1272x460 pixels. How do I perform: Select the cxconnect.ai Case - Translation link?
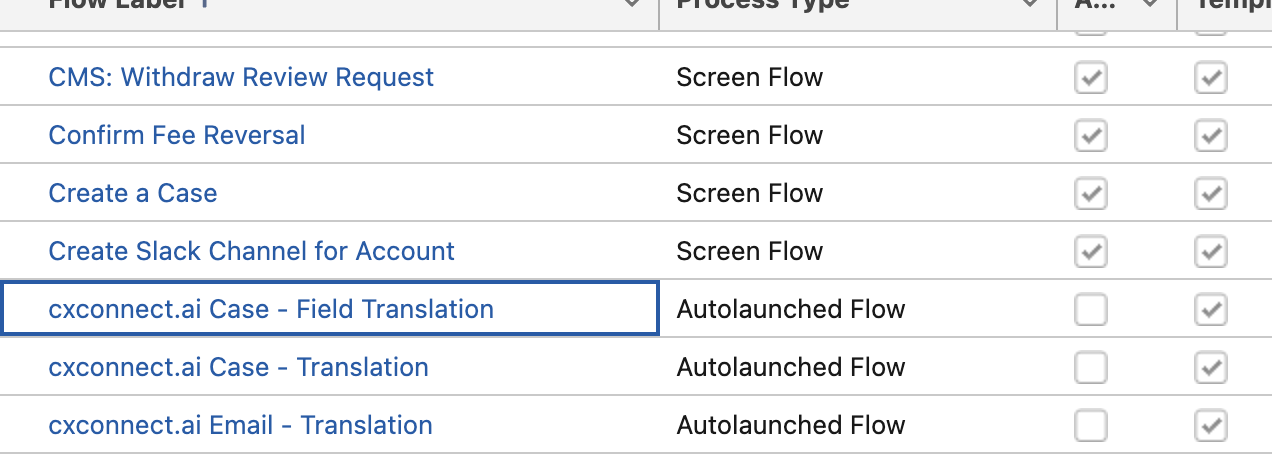[238, 368]
